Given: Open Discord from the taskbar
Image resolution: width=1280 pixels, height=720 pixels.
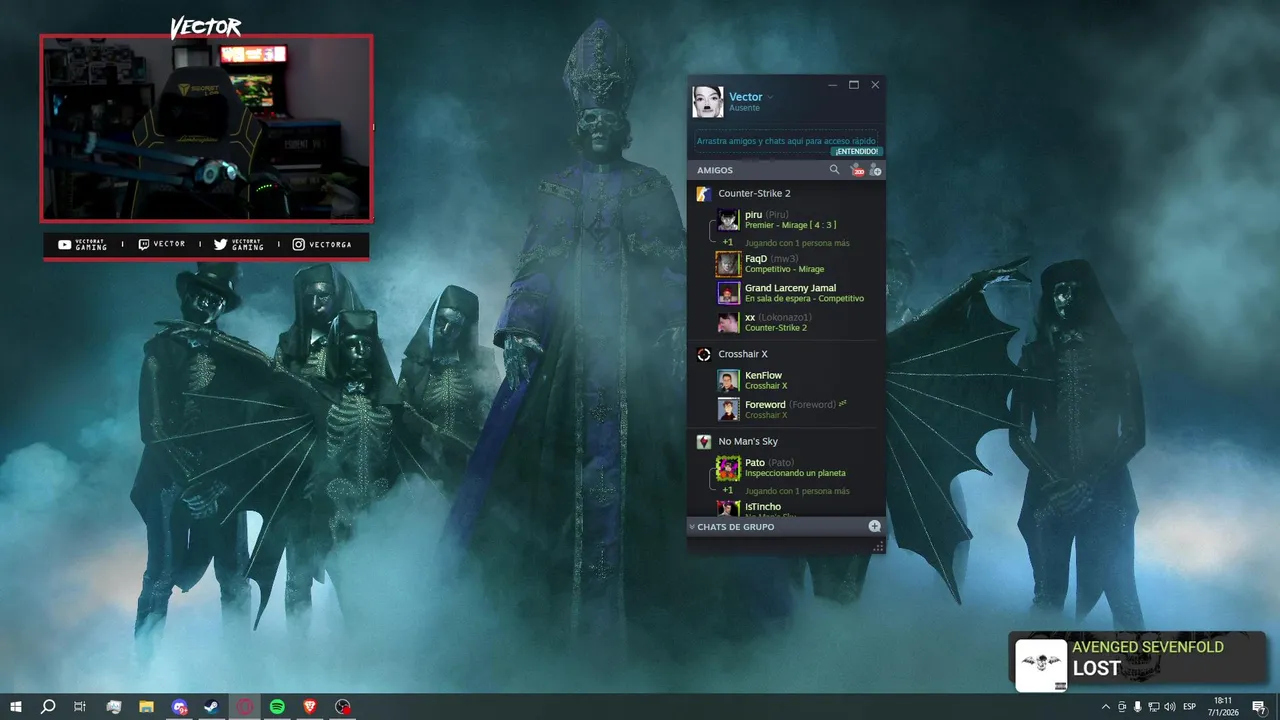Looking at the screenshot, I should click(x=179, y=707).
